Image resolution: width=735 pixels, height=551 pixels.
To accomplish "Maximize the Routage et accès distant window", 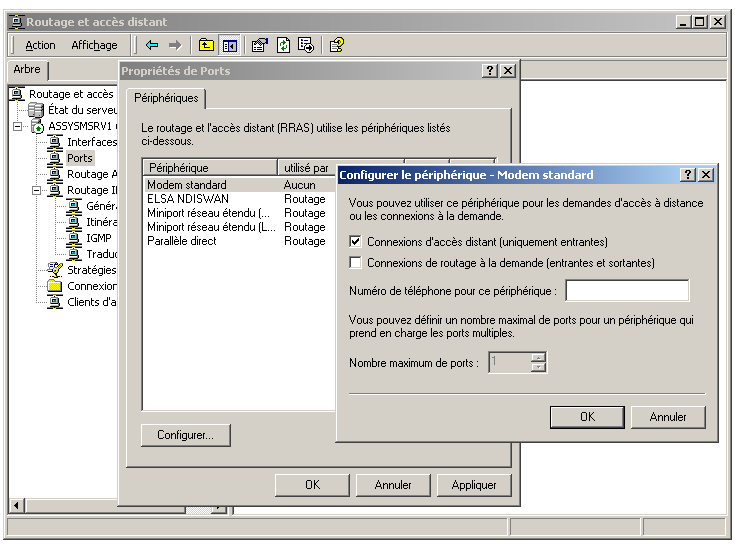I will click(x=699, y=22).
